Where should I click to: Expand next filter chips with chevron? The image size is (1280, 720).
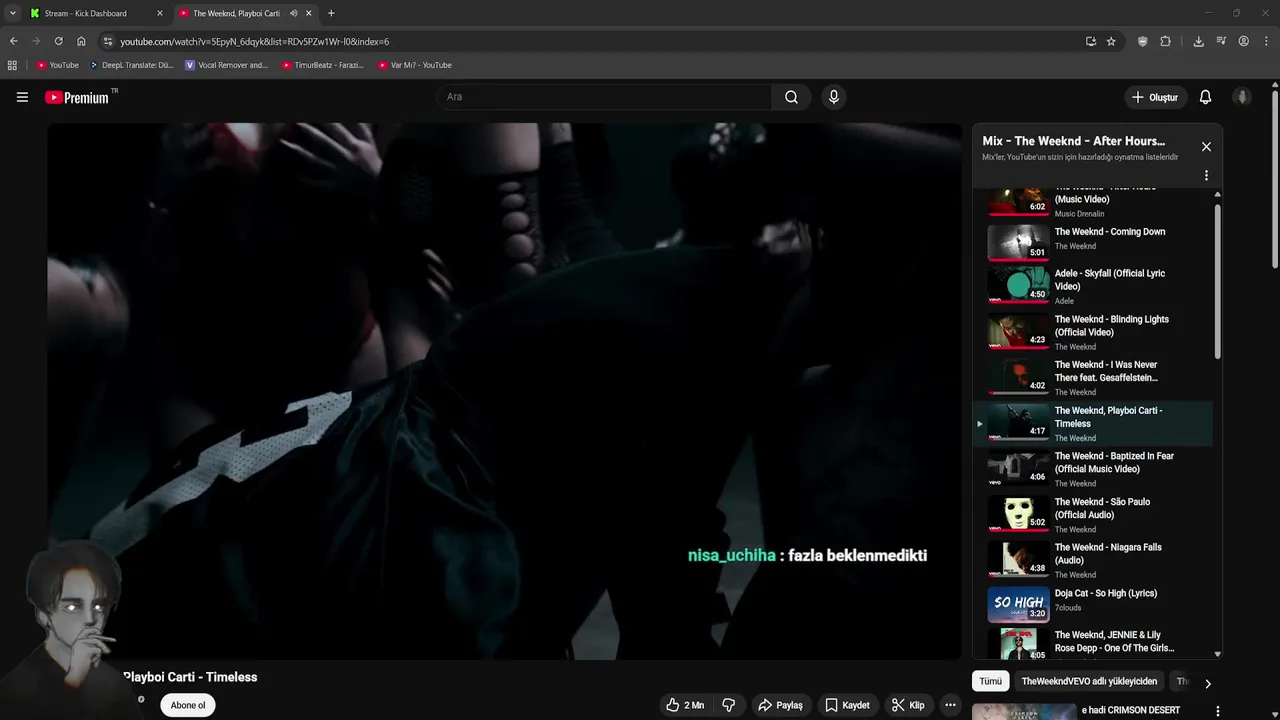[x=1207, y=683]
